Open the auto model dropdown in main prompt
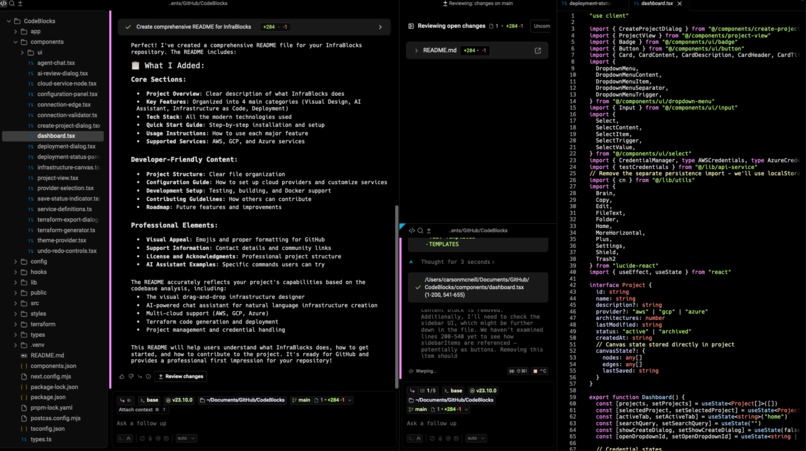Viewport: 806px width, 451px height. [x=186, y=438]
